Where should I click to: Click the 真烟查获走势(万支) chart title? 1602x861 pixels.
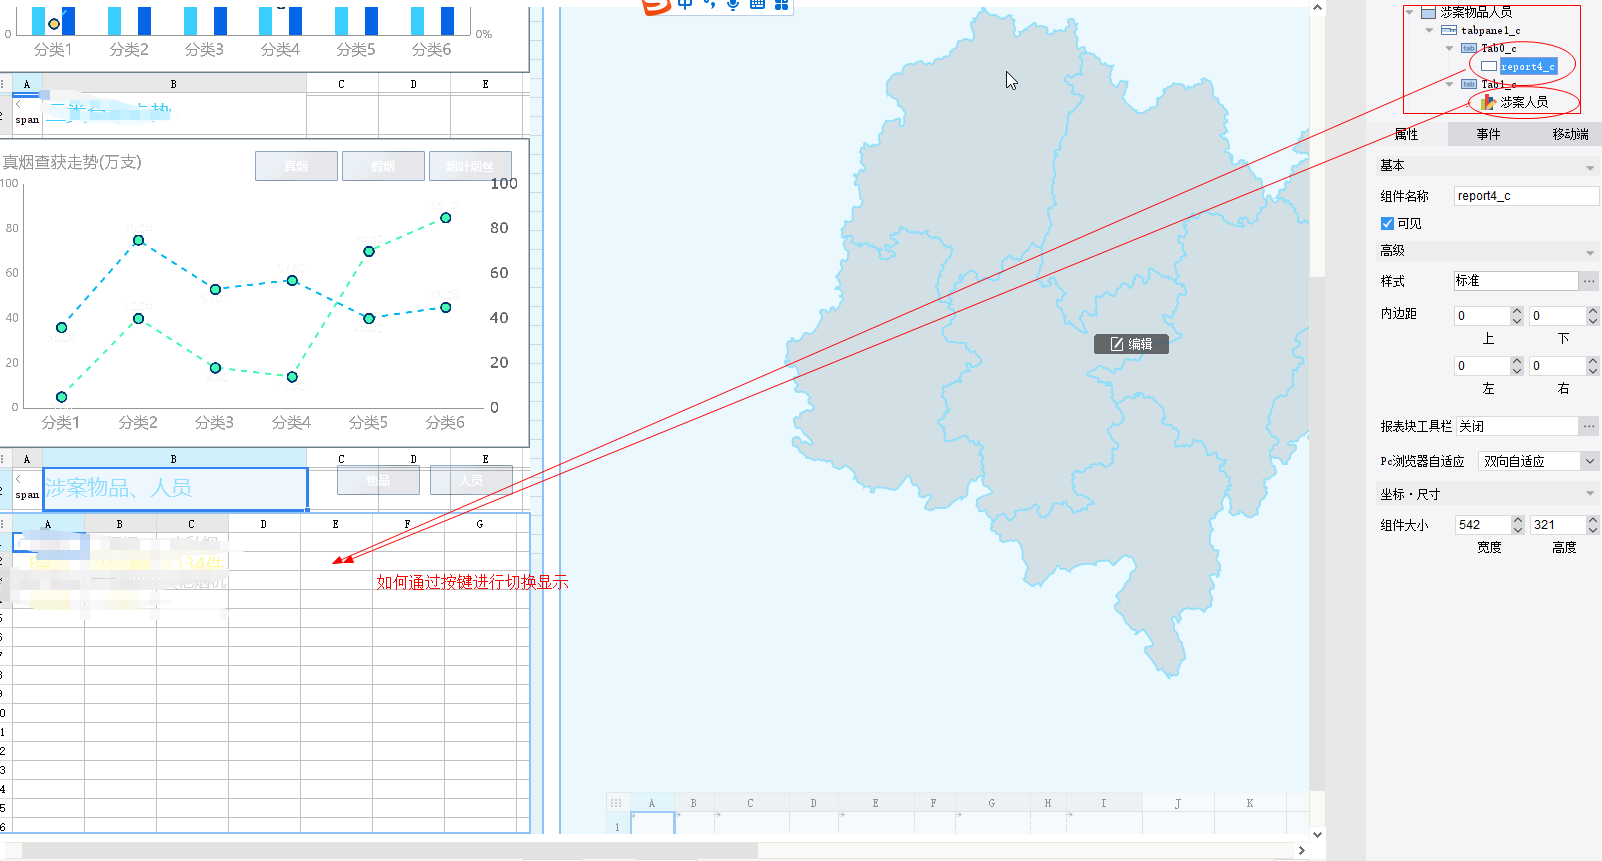72,162
